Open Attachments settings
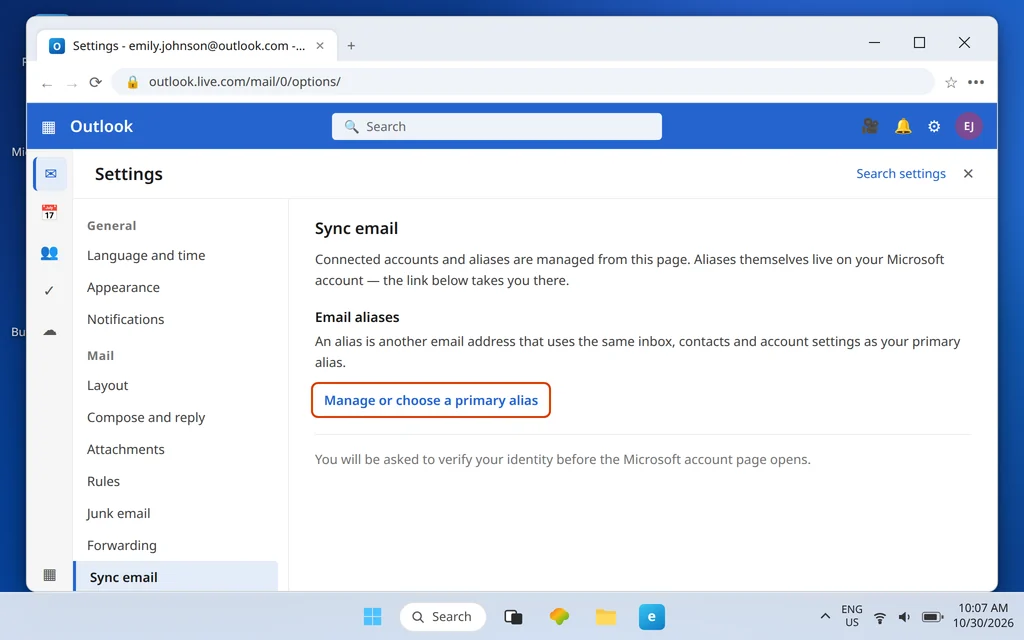 coord(125,449)
